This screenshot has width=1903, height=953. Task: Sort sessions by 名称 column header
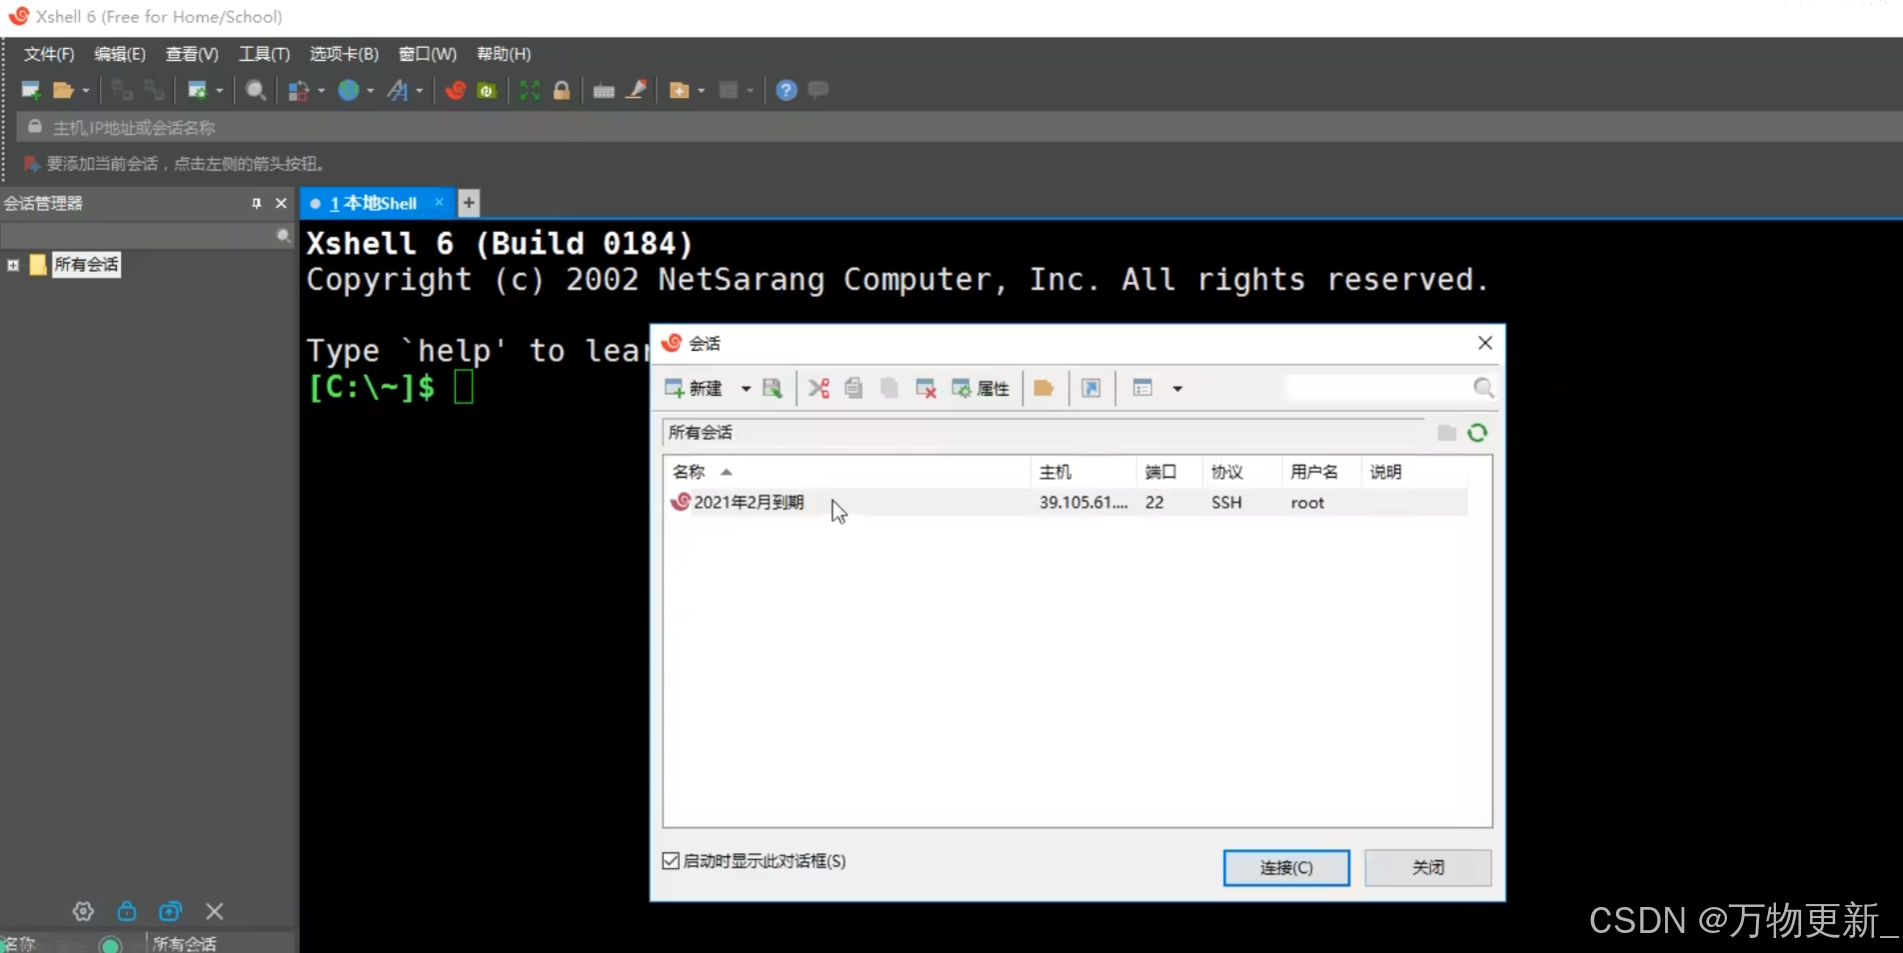847,472
